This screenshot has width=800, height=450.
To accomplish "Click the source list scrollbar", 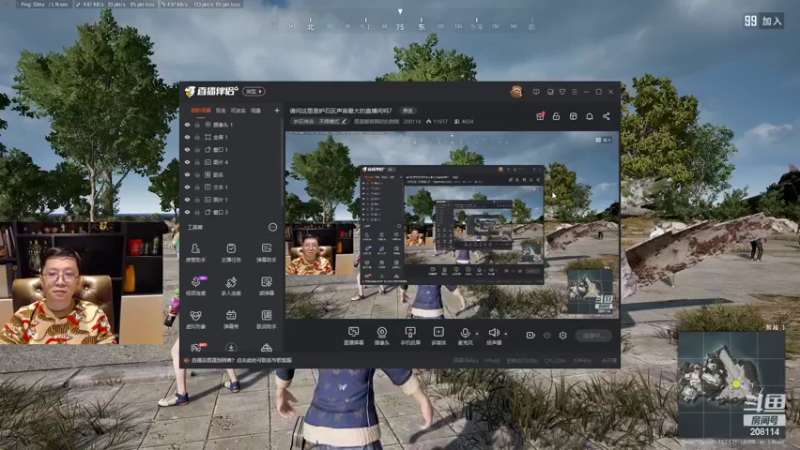I will point(282,162).
